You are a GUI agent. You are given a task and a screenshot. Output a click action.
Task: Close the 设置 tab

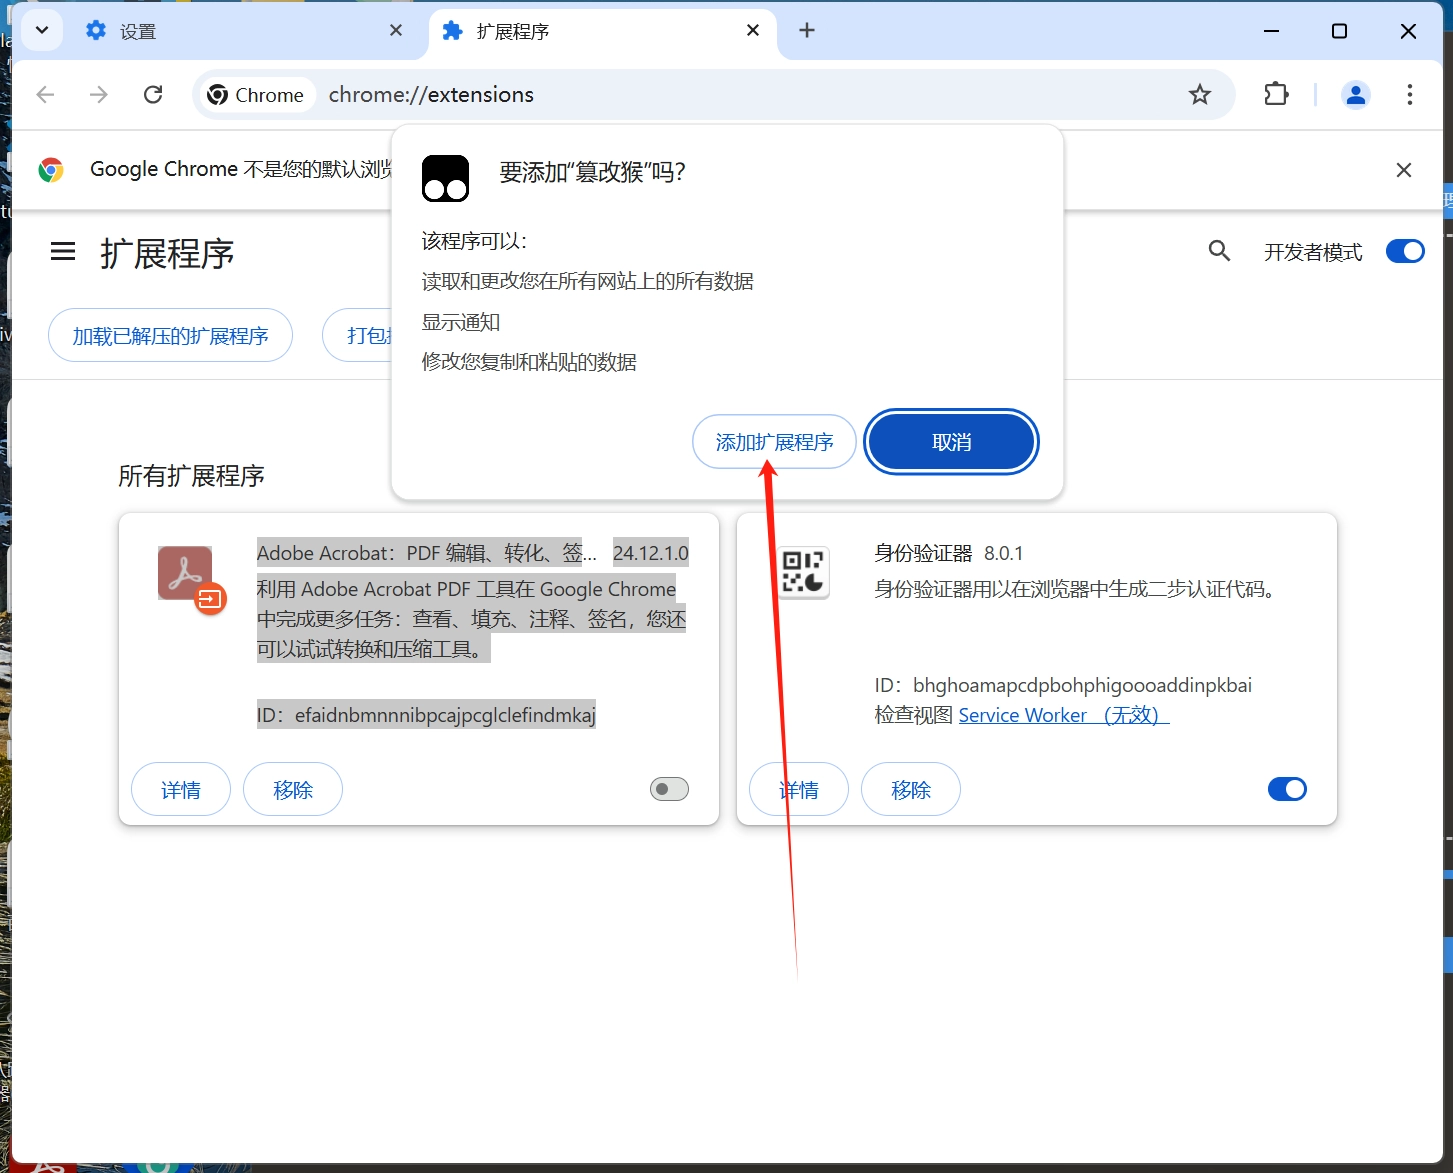click(396, 31)
